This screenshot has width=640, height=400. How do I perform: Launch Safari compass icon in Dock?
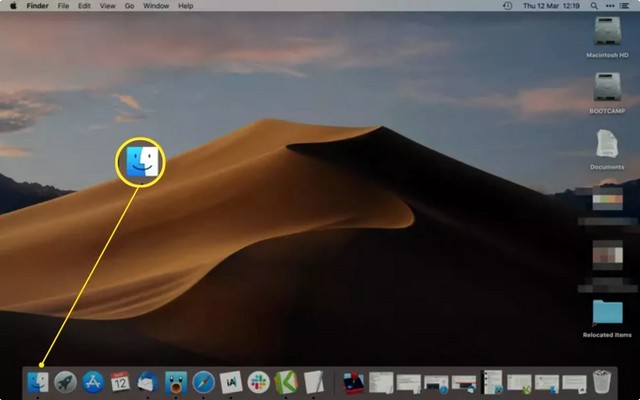click(x=203, y=382)
